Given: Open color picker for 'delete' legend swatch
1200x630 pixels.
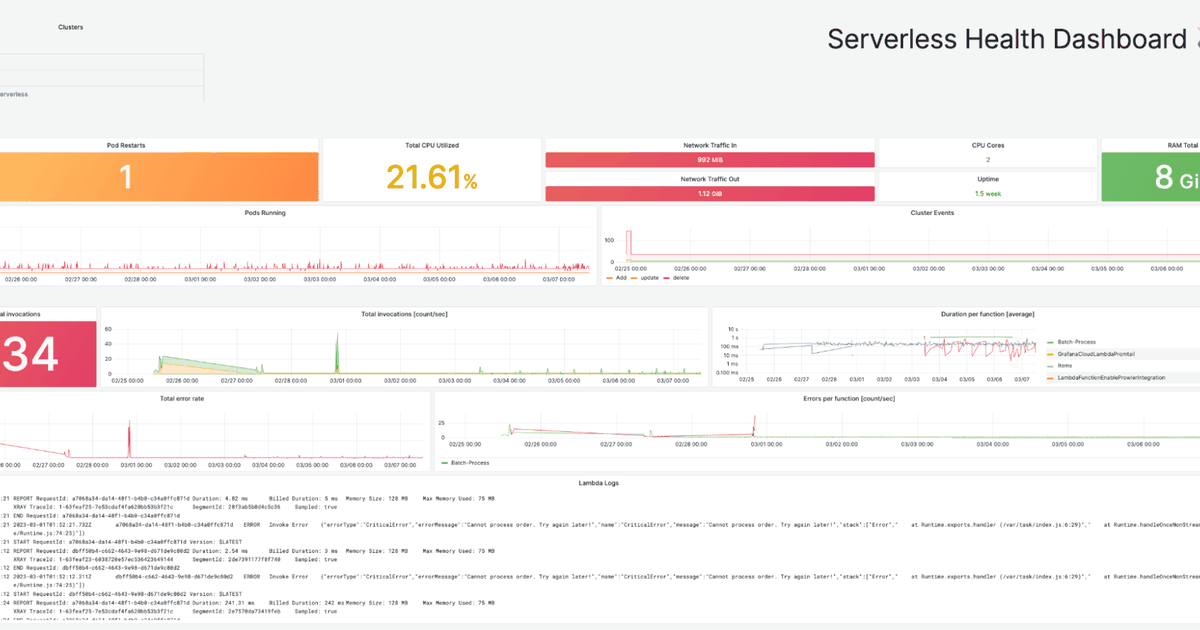Looking at the screenshot, I should point(666,277).
